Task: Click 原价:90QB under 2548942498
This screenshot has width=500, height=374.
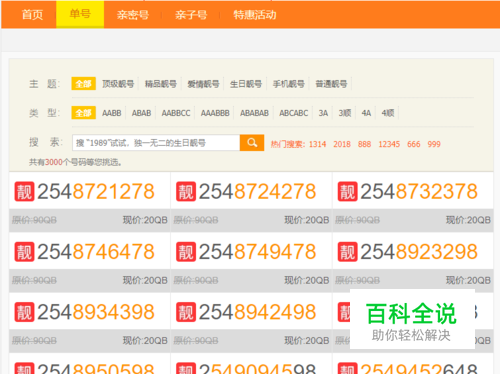Action: point(196,341)
